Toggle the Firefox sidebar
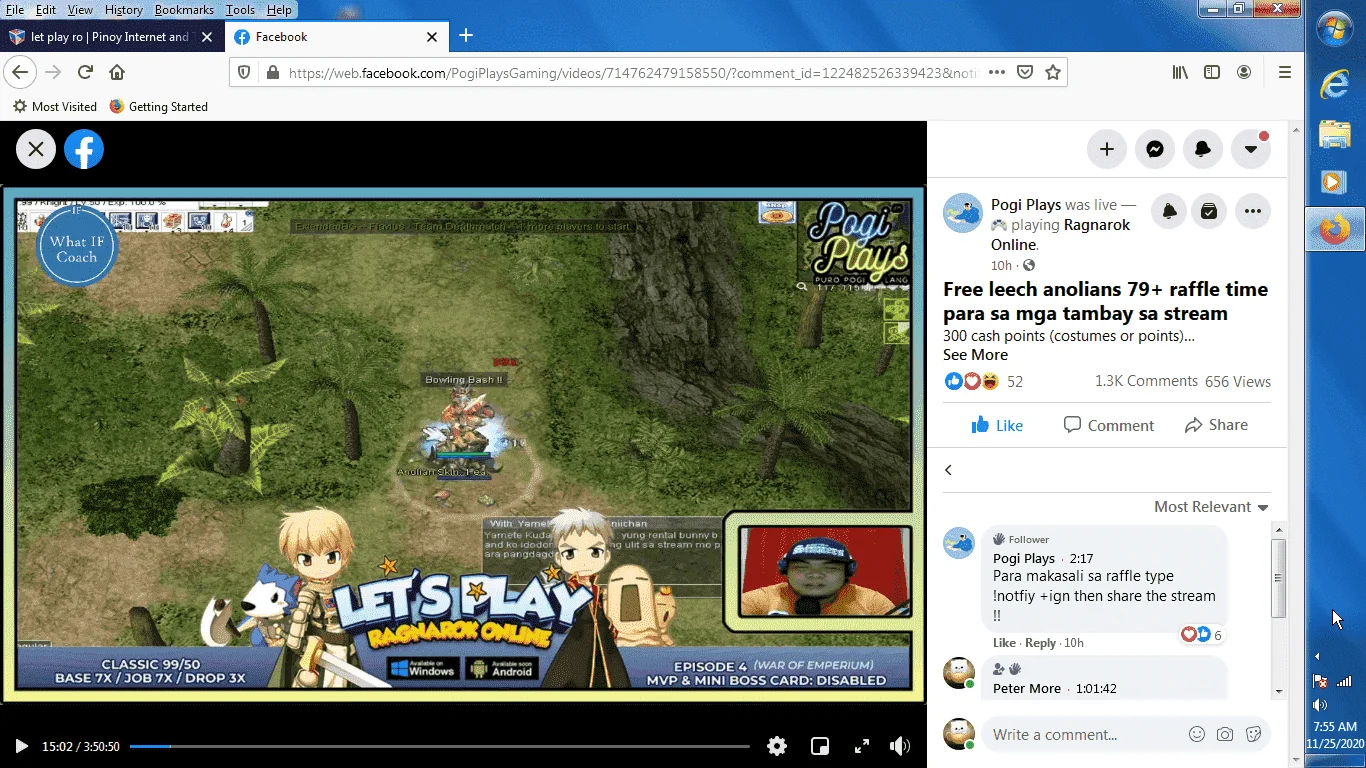1366x768 pixels. click(1212, 72)
